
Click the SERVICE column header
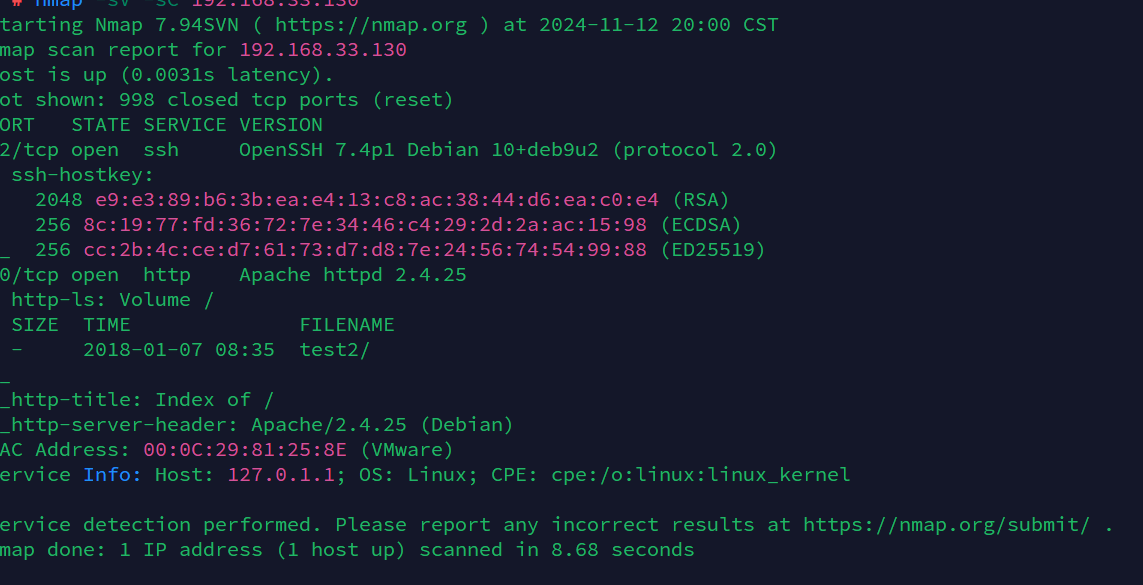185,125
